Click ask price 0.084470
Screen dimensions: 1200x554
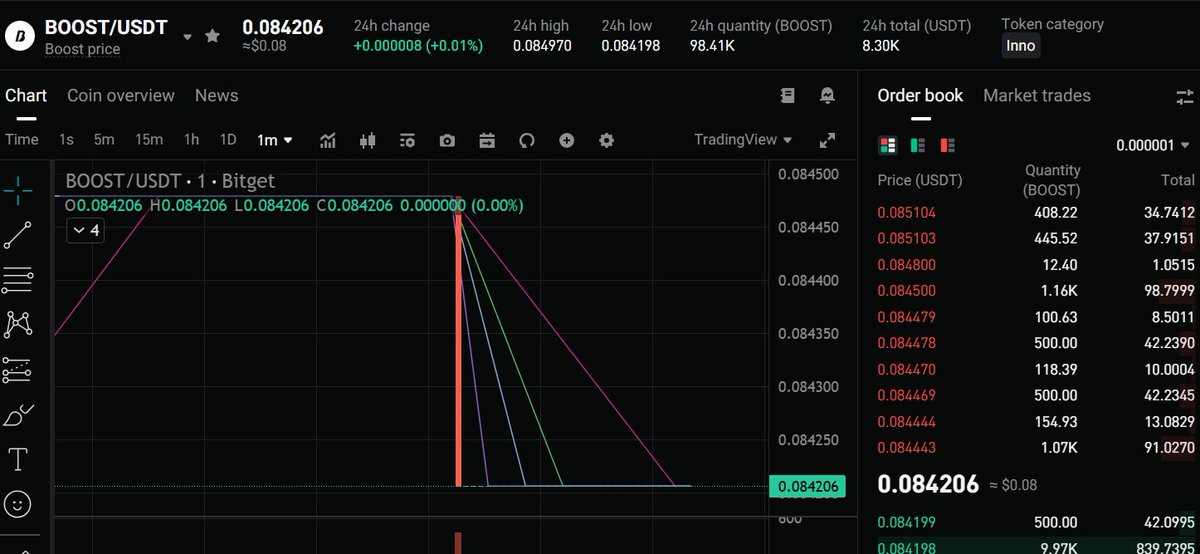906,369
